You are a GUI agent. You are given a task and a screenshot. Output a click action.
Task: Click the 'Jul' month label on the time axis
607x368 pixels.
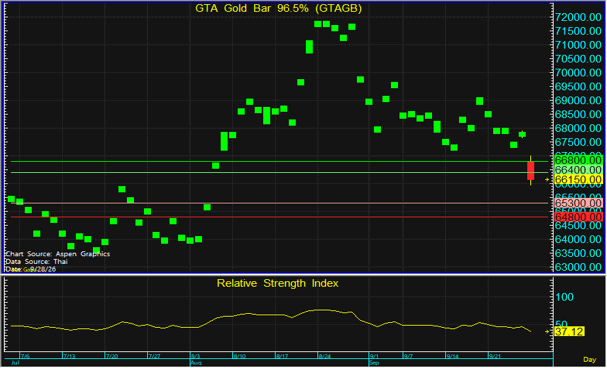point(15,363)
